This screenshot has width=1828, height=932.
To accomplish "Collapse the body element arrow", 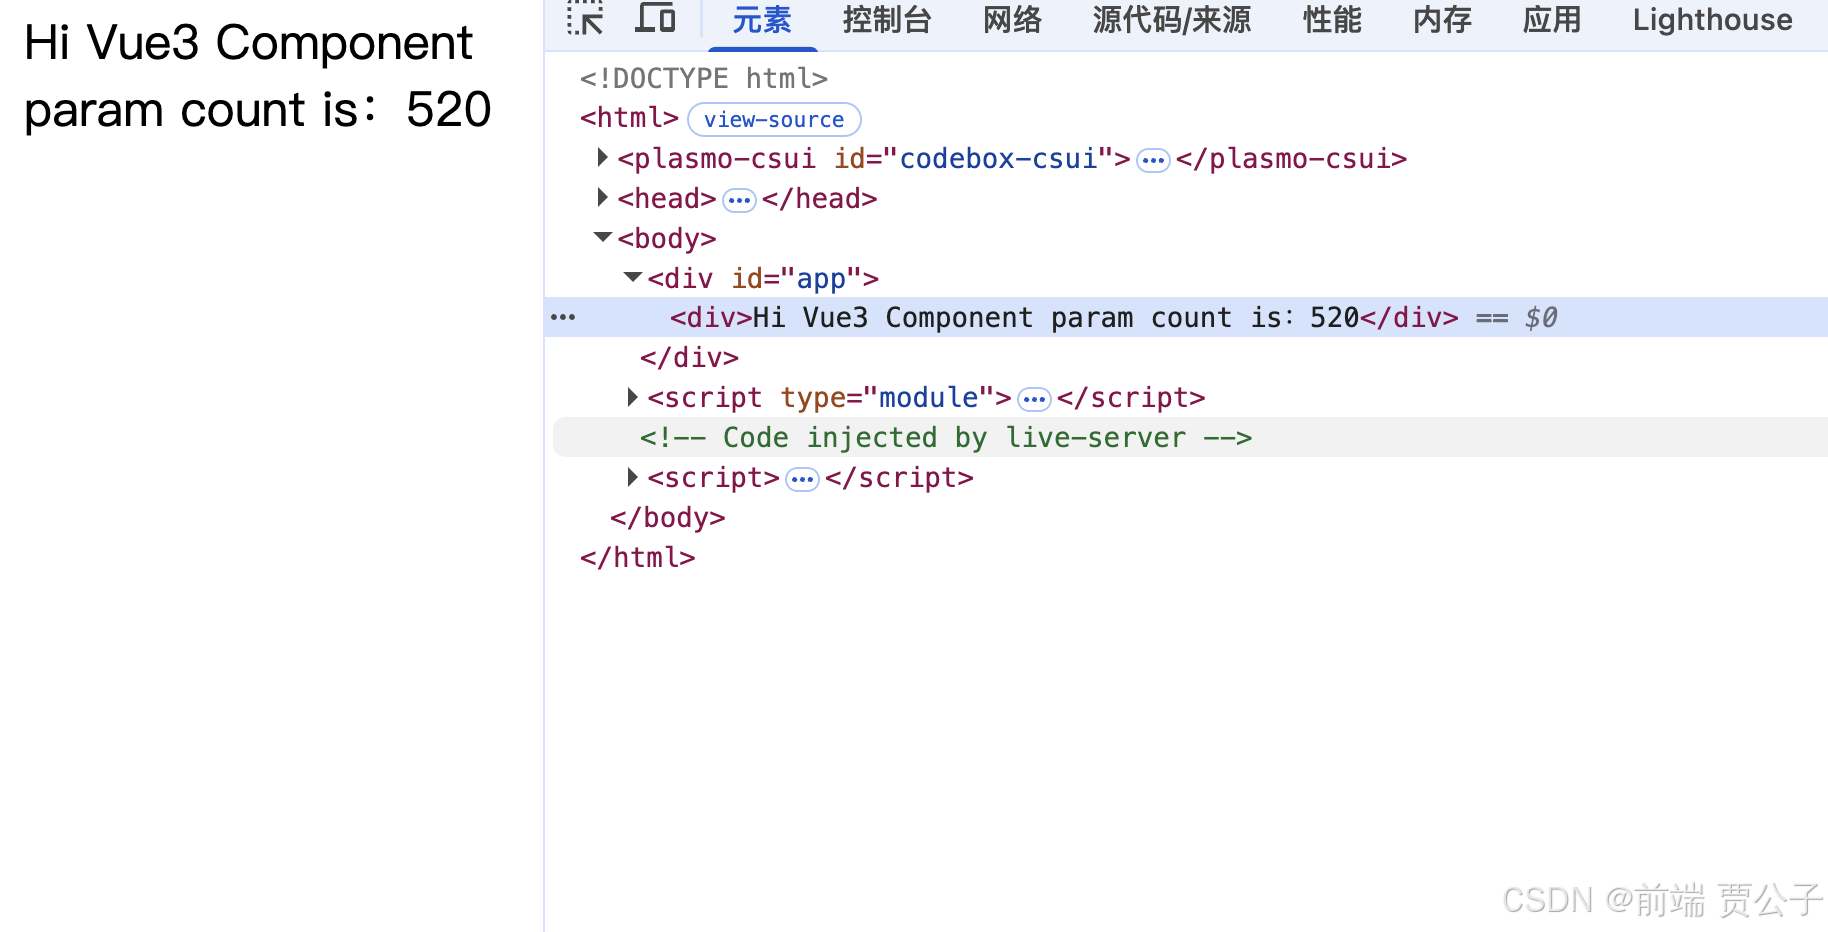I will pos(603,238).
